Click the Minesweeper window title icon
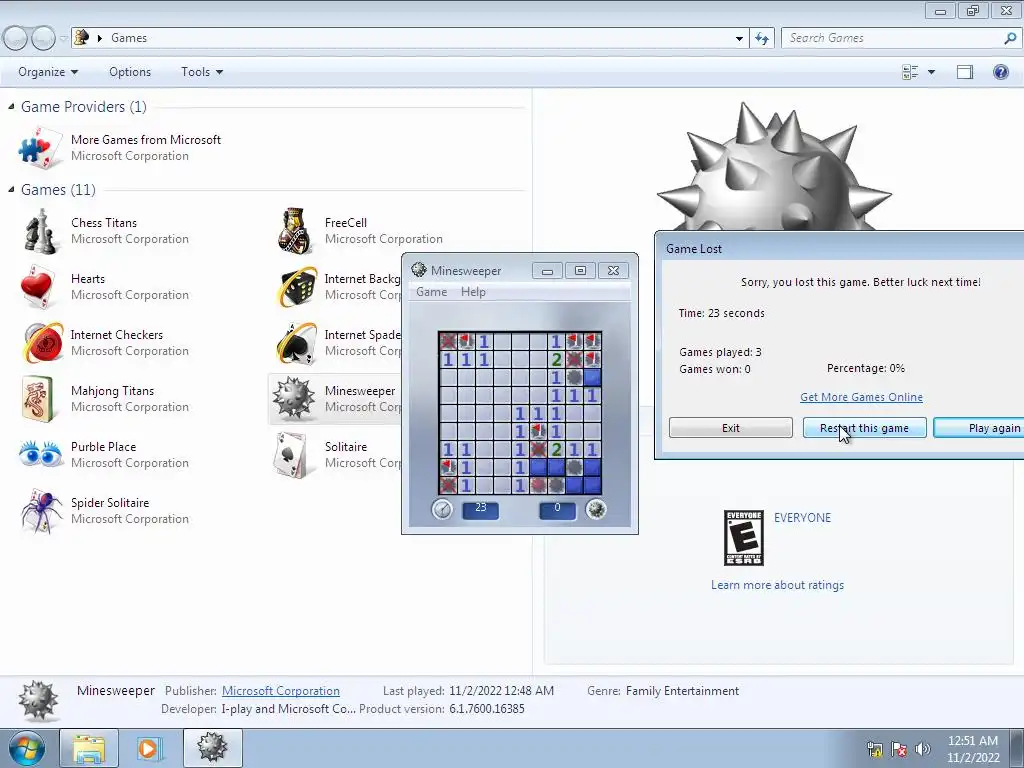The image size is (1024, 768). [419, 270]
